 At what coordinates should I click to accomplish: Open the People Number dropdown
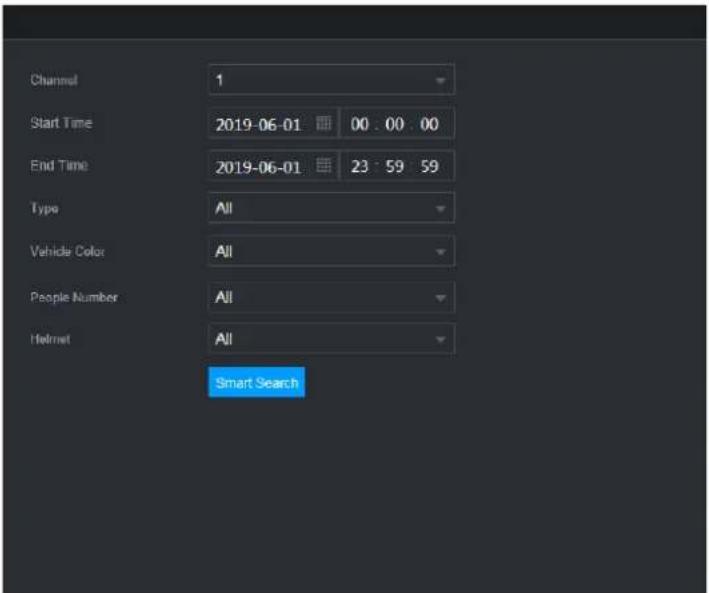point(331,297)
